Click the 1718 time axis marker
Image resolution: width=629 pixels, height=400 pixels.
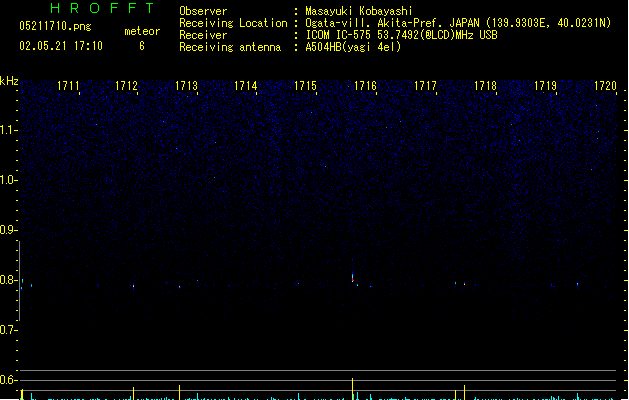click(x=485, y=86)
